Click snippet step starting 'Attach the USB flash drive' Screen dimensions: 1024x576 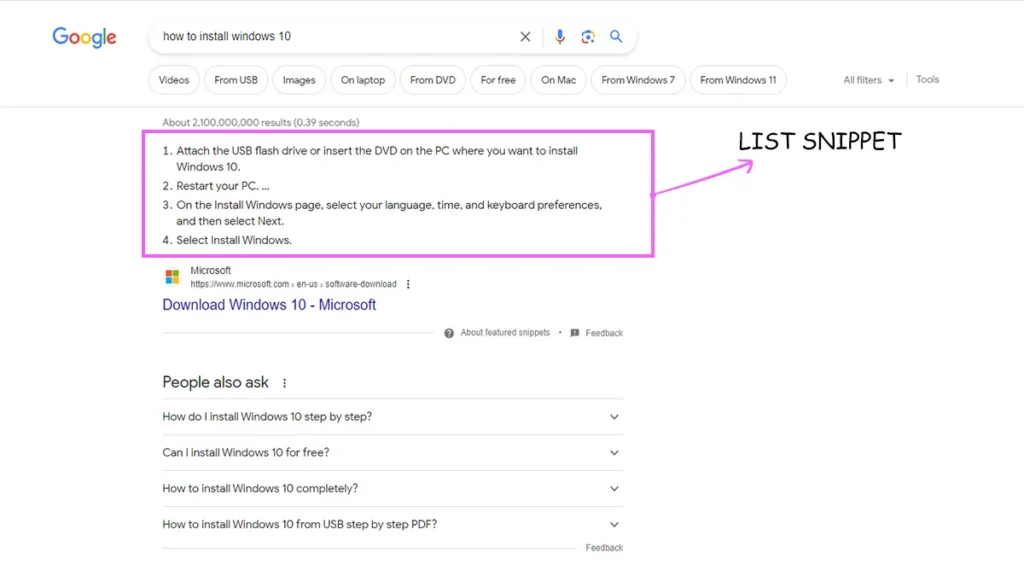pyautogui.click(x=377, y=159)
